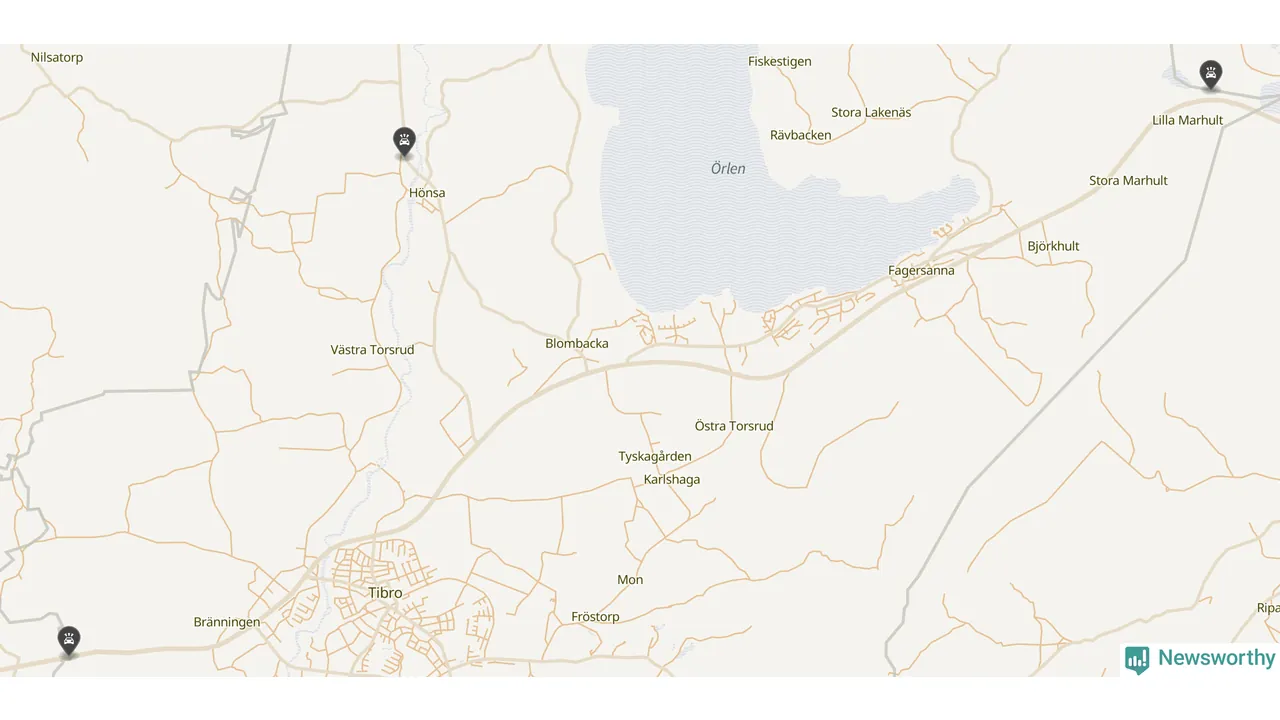1280x720 pixels.
Task: Click the car marker north of Hönsa
Action: click(404, 142)
